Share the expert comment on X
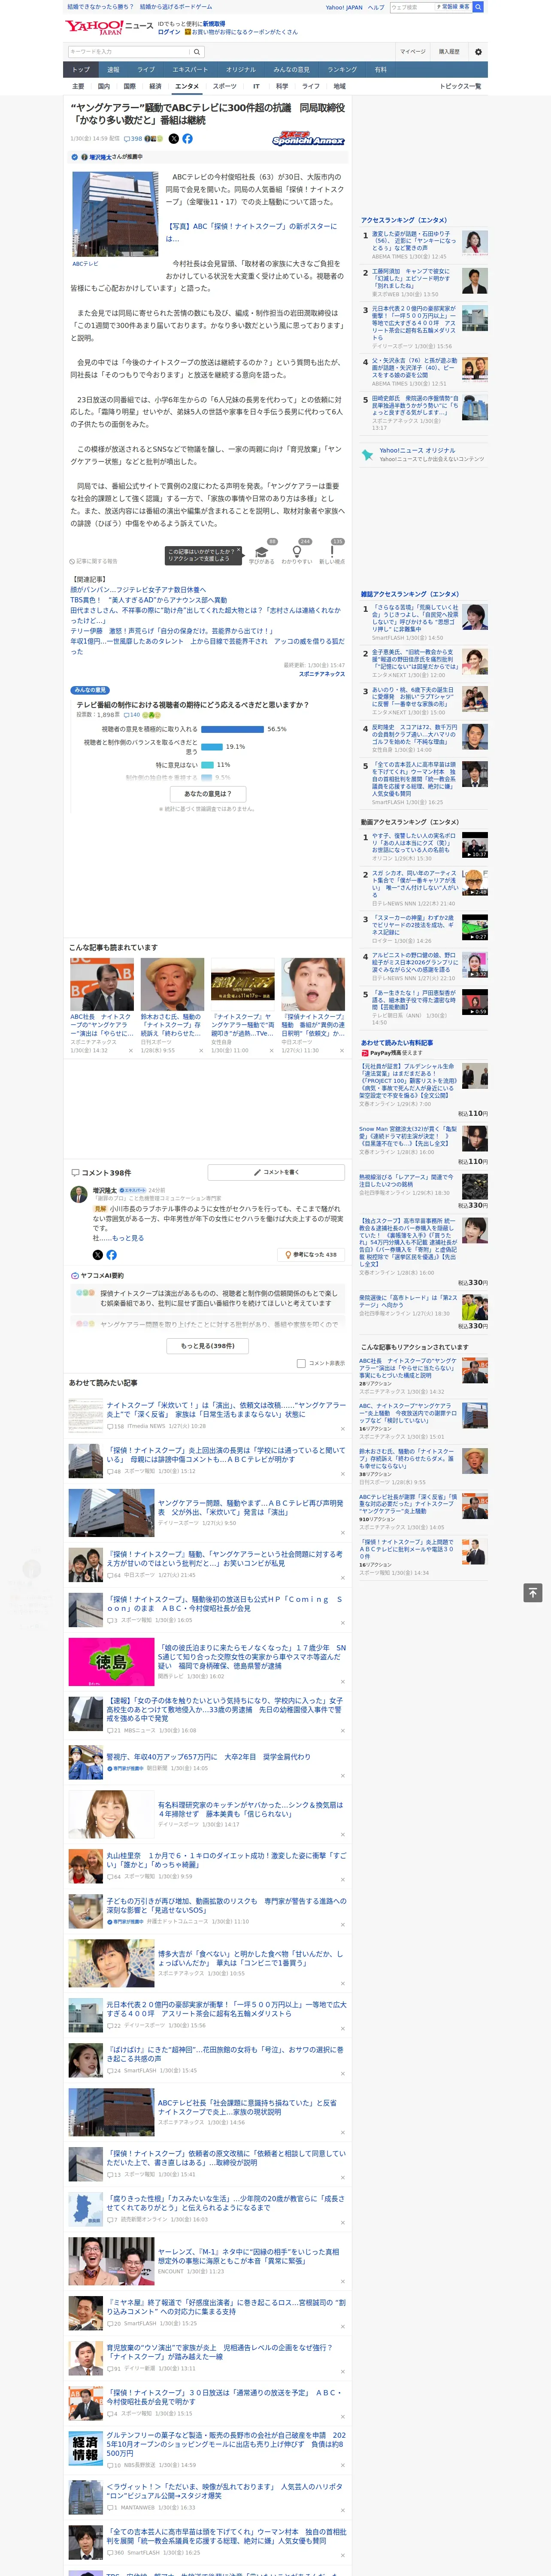The height and width of the screenshot is (2576, 551). (97, 1254)
